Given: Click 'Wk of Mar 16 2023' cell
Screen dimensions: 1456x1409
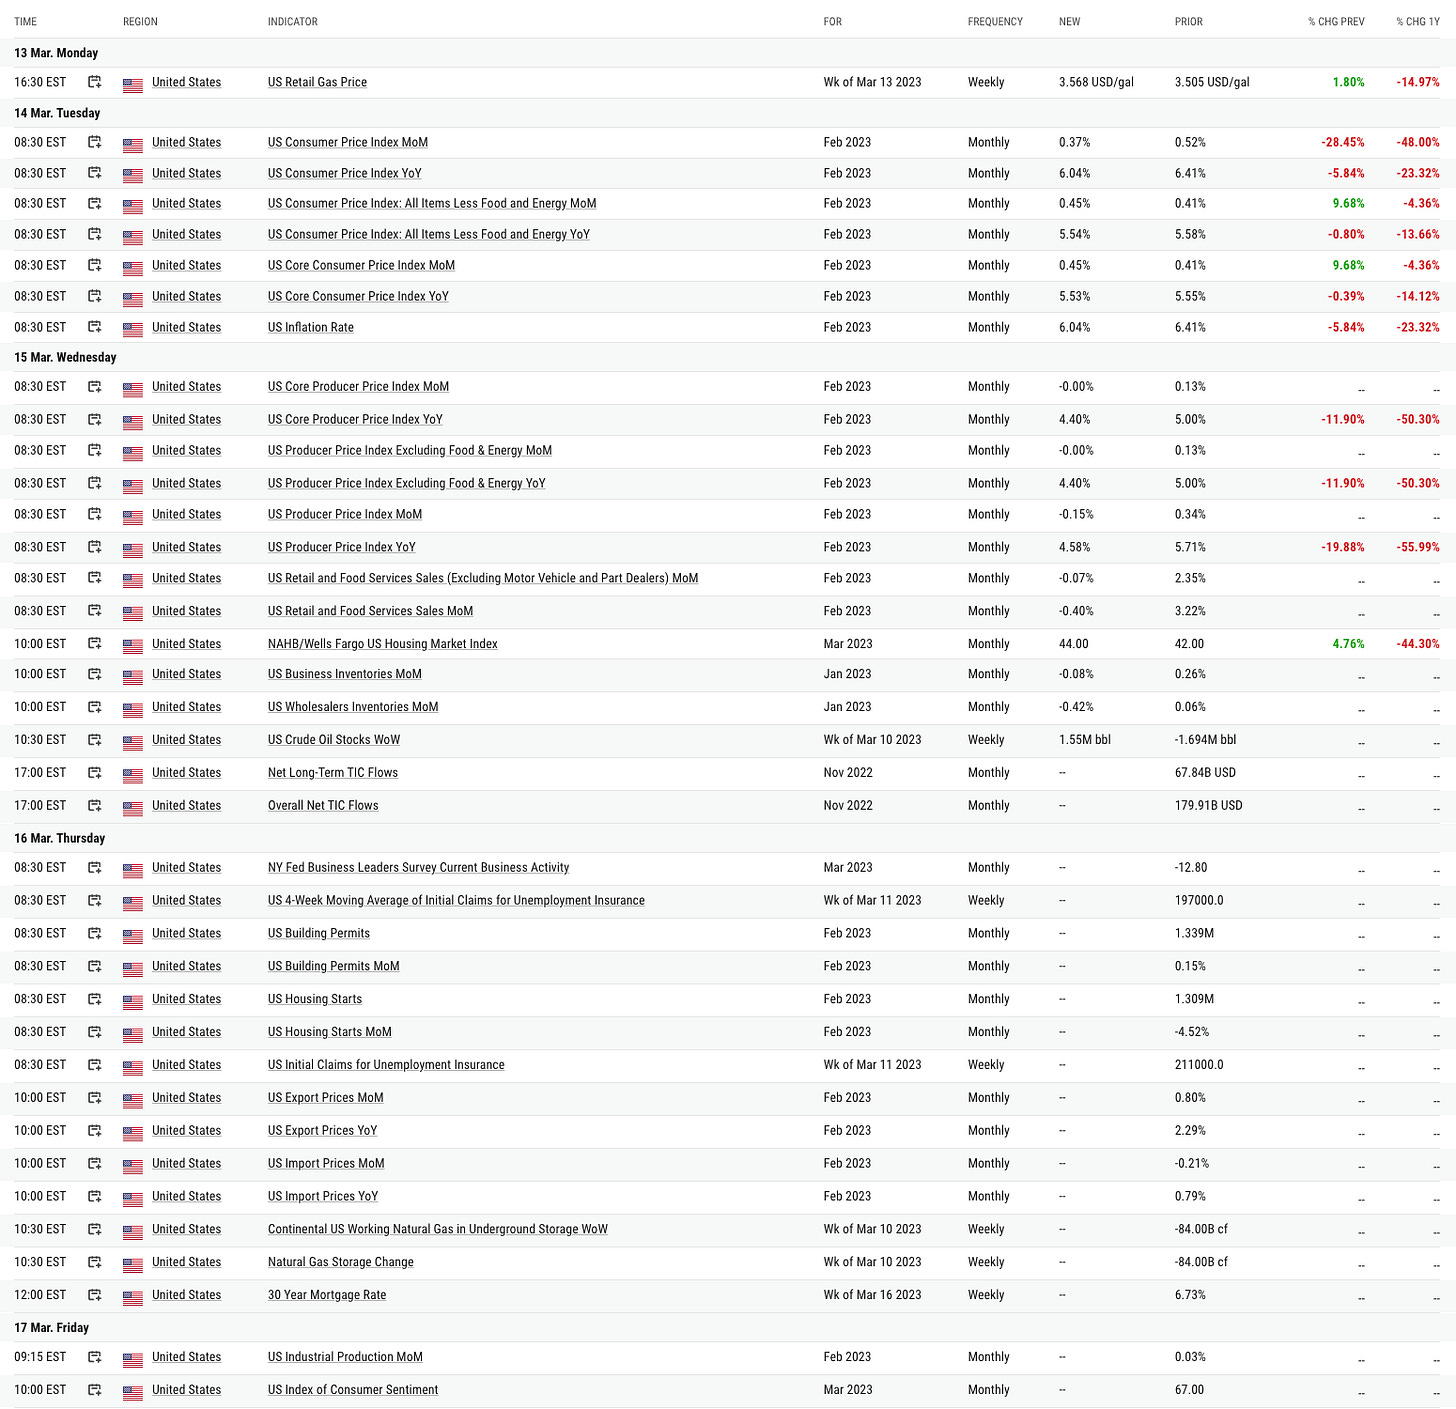Looking at the screenshot, I should 872,1295.
